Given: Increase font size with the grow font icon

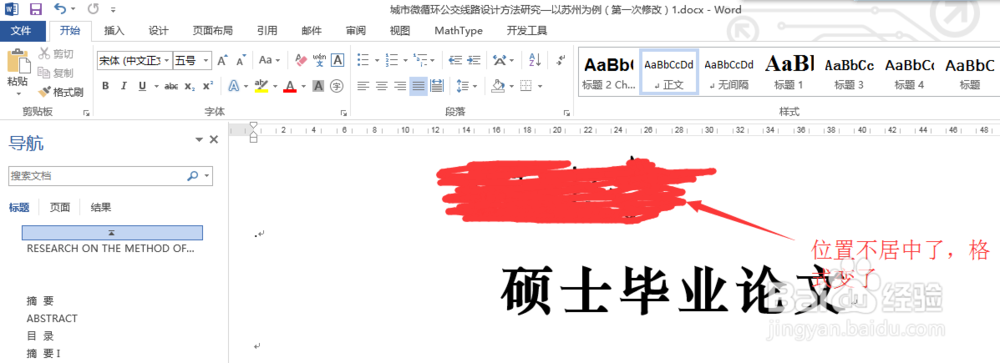Looking at the screenshot, I should click(x=222, y=61).
